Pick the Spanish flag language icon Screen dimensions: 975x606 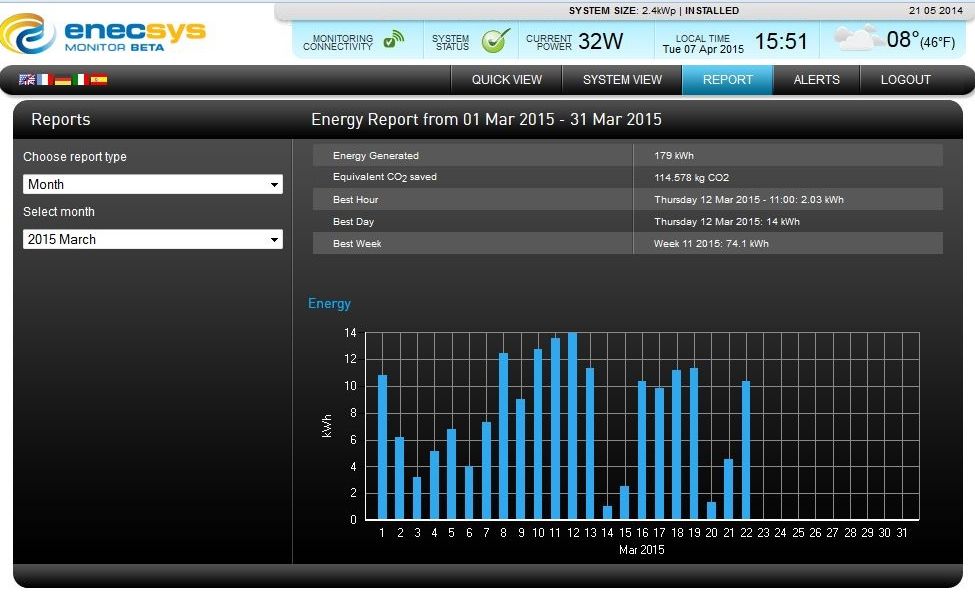click(98, 80)
